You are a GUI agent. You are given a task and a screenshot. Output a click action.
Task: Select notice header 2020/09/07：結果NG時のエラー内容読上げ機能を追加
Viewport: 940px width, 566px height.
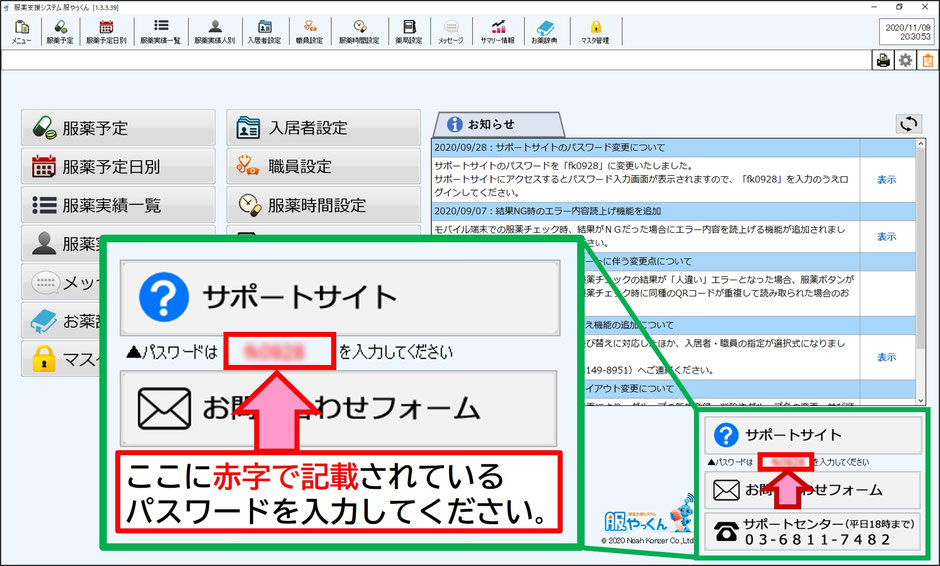[646, 211]
